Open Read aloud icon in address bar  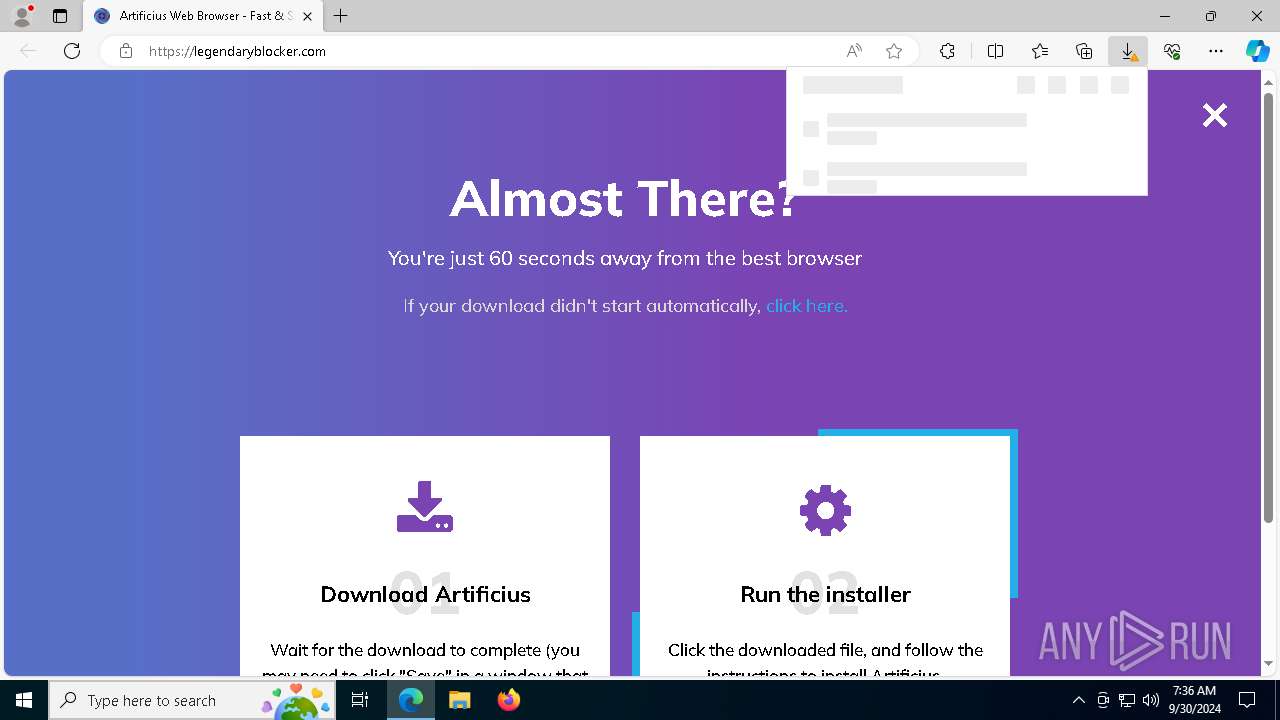coord(854,51)
